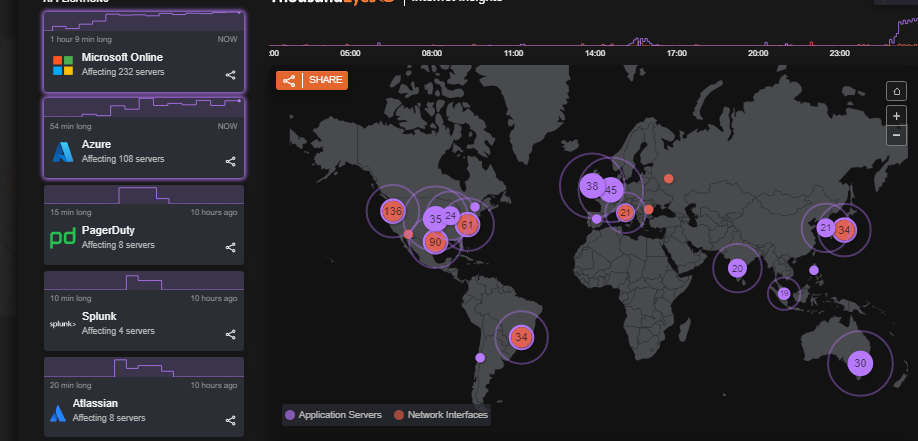Click the 23:00 mark on timeline
Image resolution: width=918 pixels, height=441 pixels.
[x=840, y=53]
